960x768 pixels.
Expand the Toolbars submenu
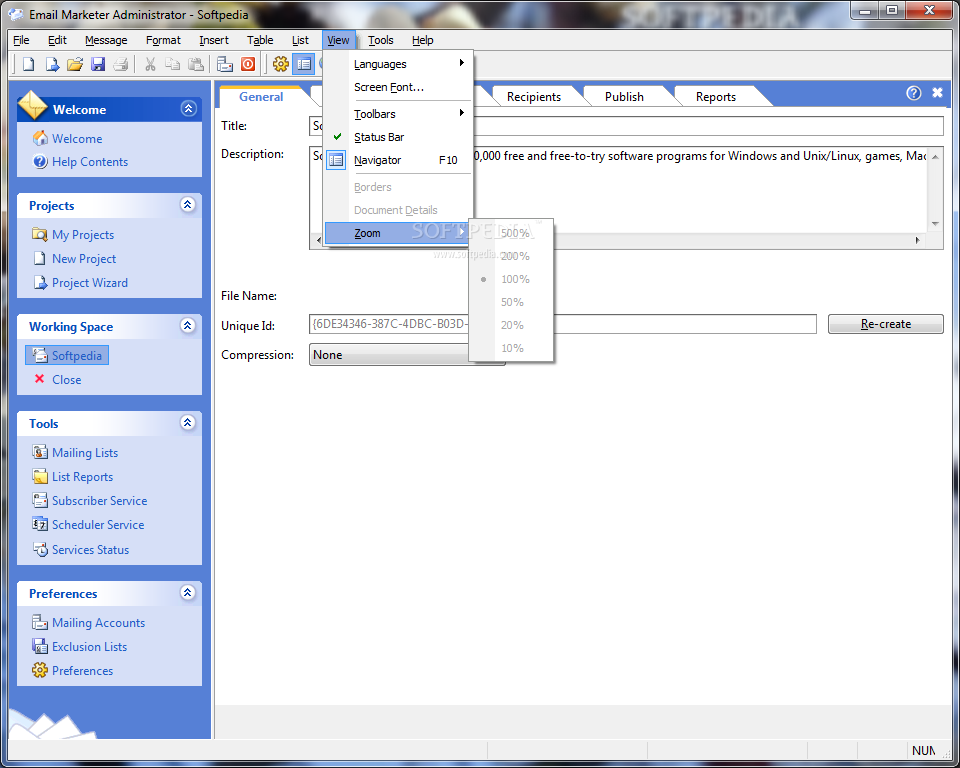399,113
